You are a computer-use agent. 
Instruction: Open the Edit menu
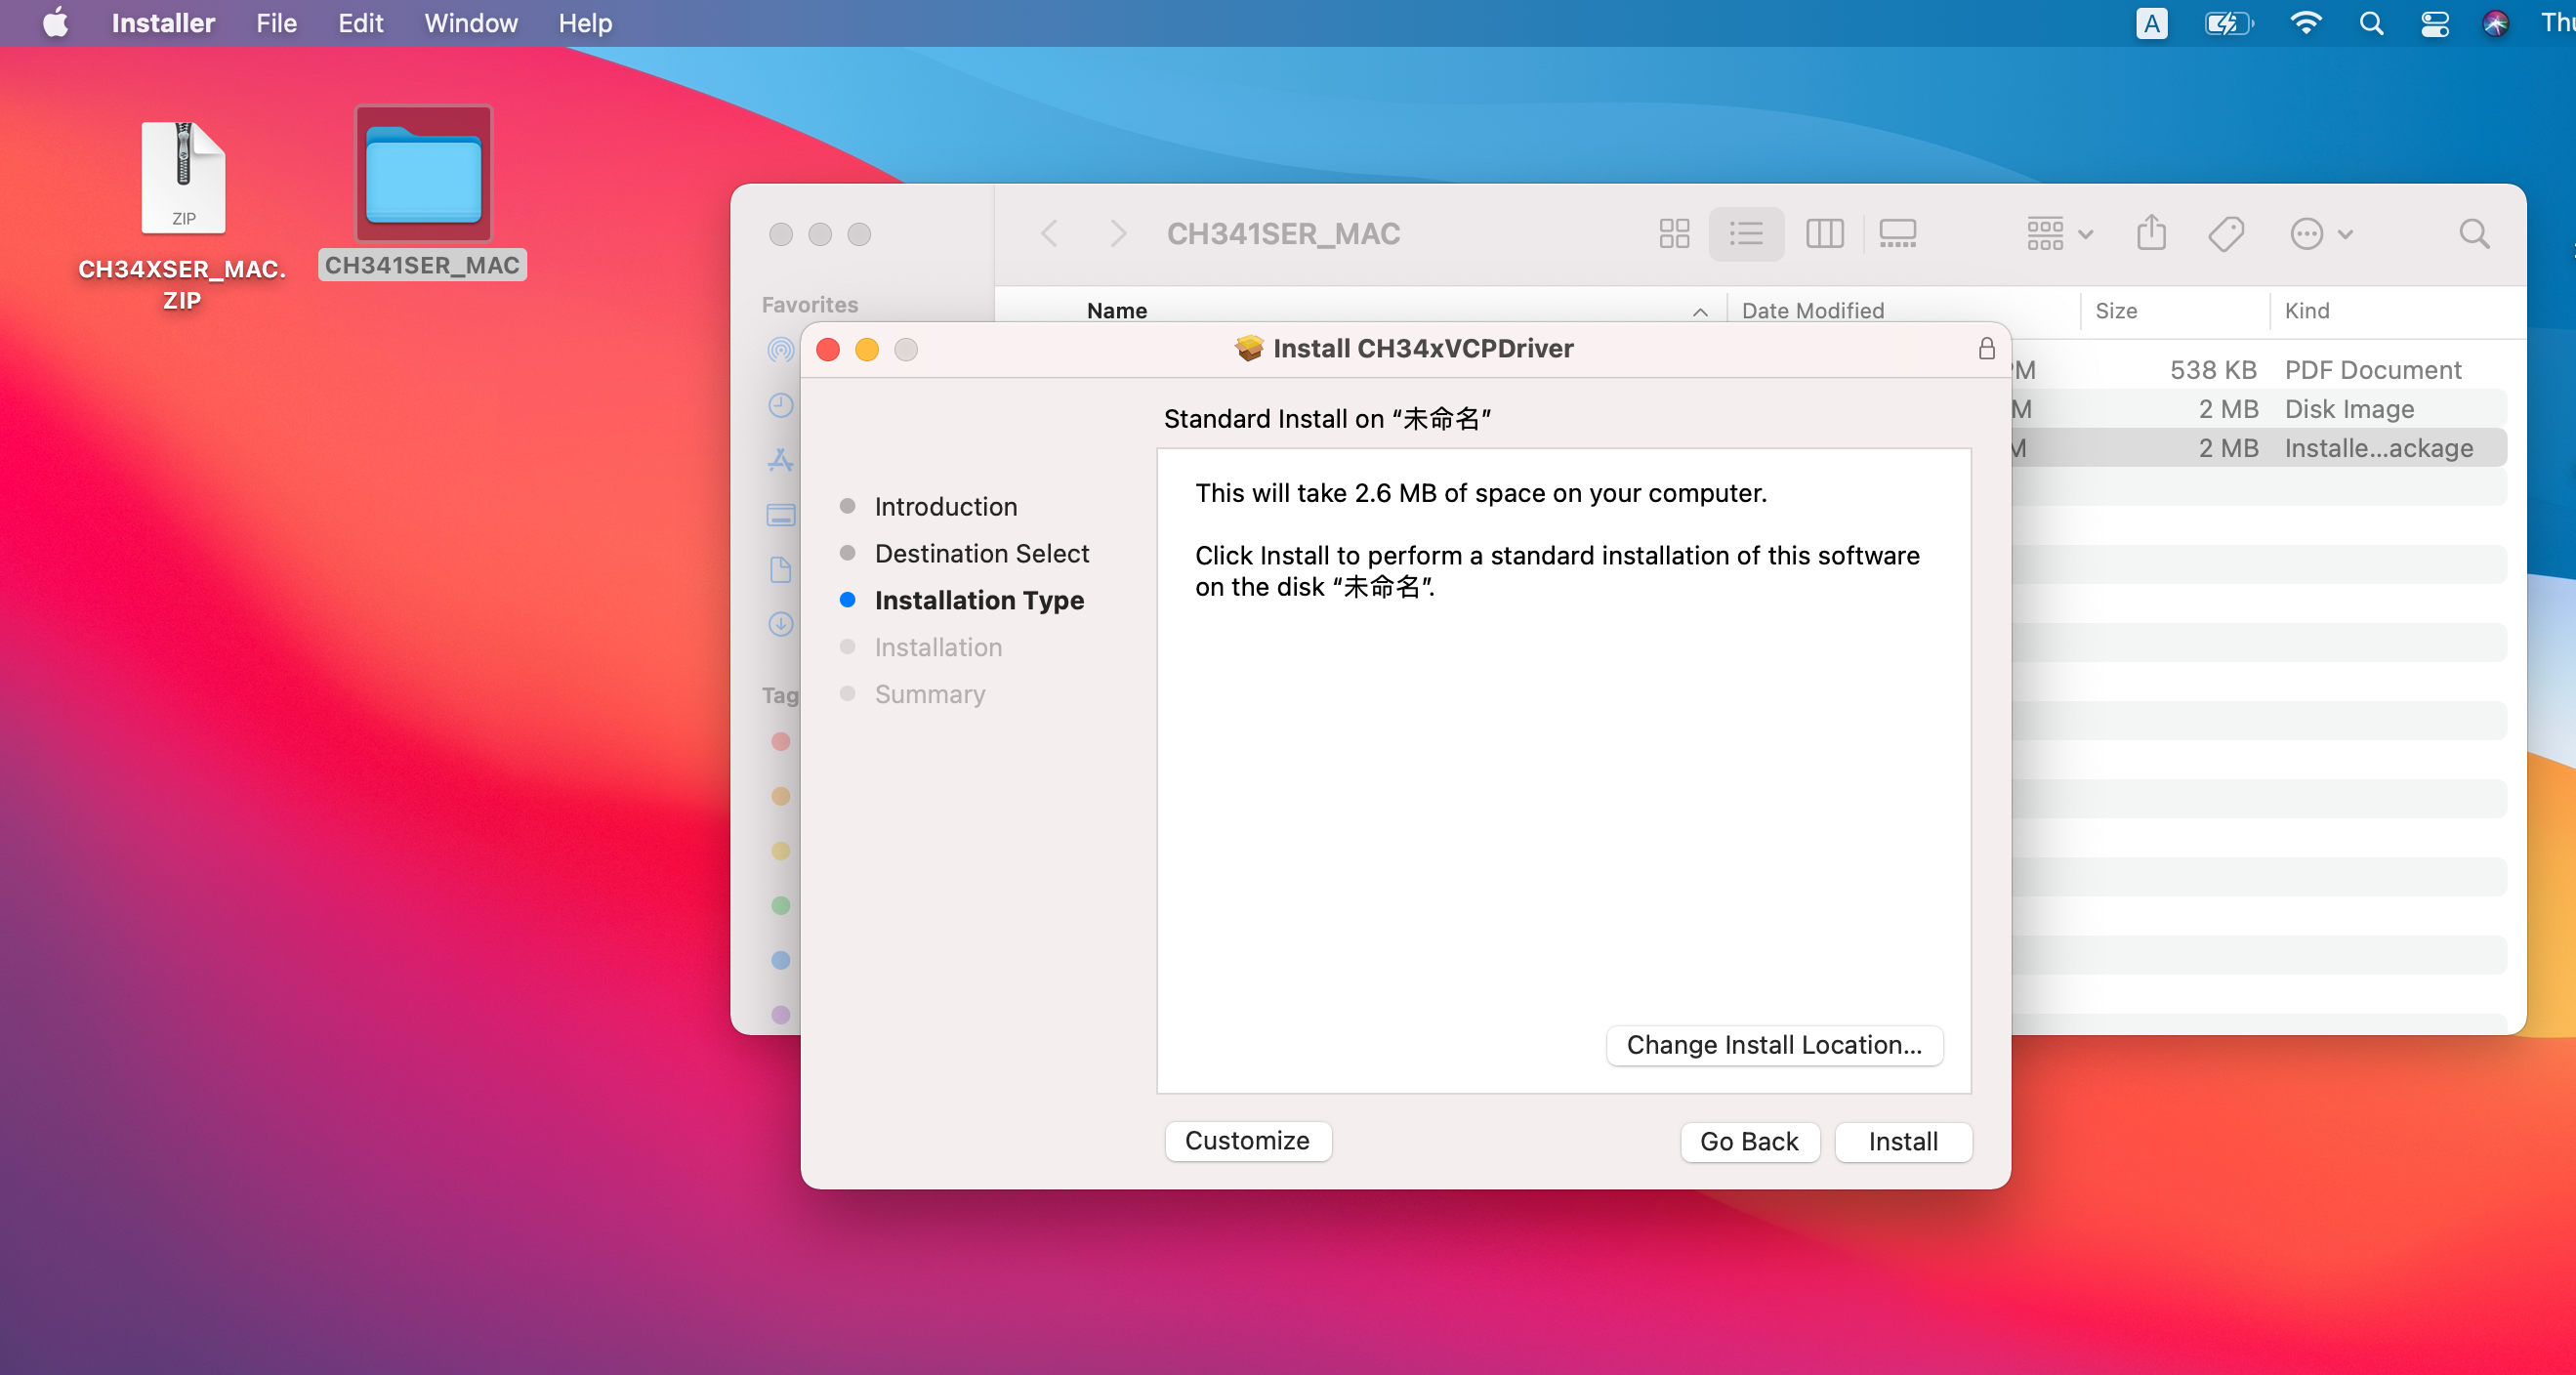point(360,22)
